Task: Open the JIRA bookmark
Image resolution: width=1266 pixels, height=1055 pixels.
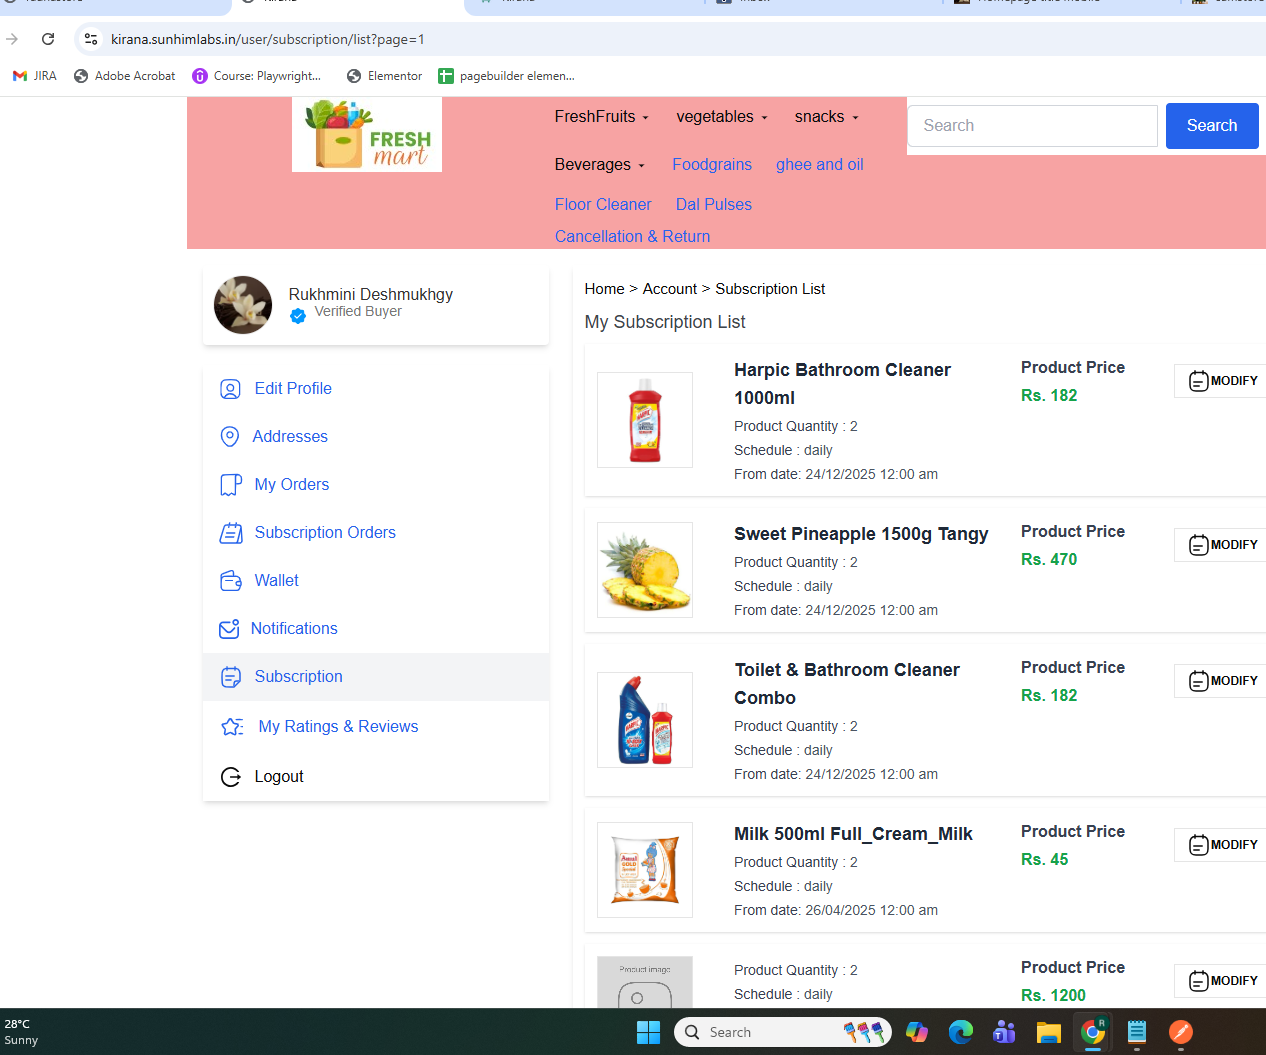Action: point(35,76)
